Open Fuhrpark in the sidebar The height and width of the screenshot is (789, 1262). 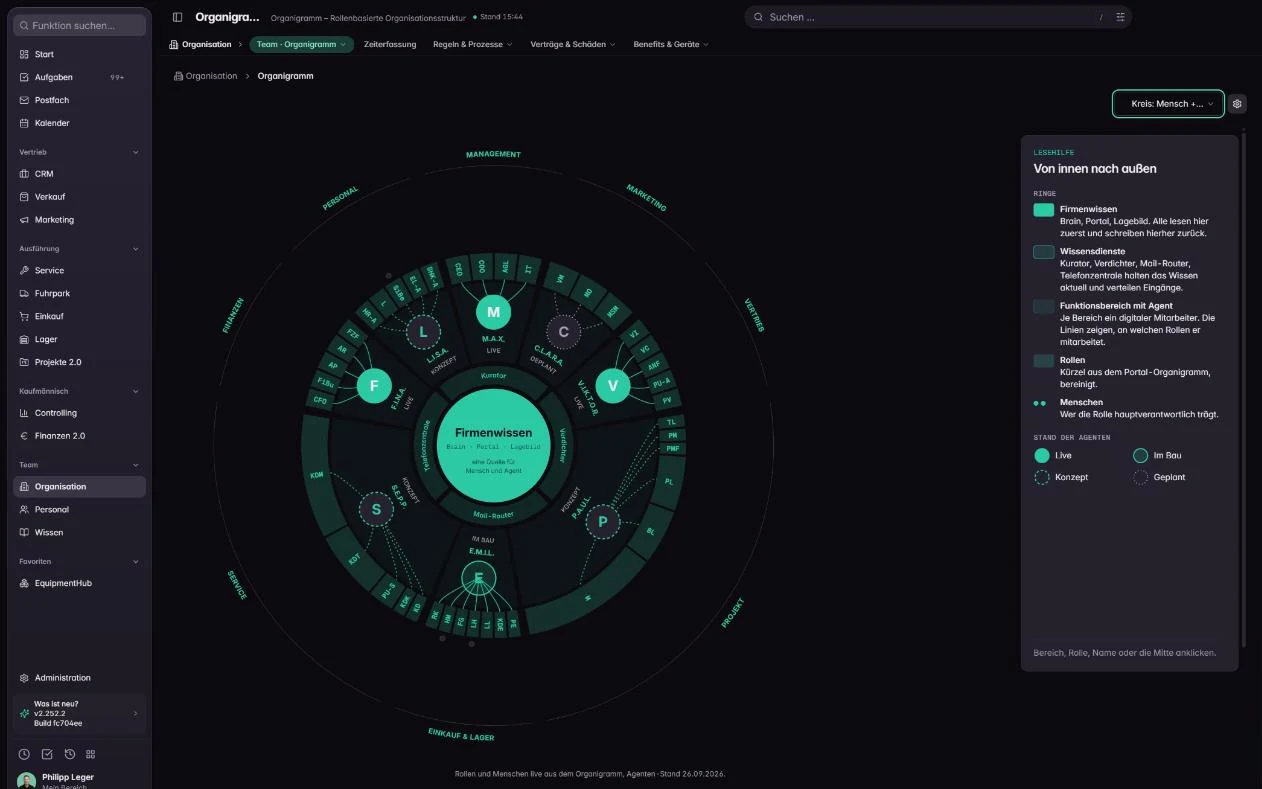pyautogui.click(x=79, y=294)
